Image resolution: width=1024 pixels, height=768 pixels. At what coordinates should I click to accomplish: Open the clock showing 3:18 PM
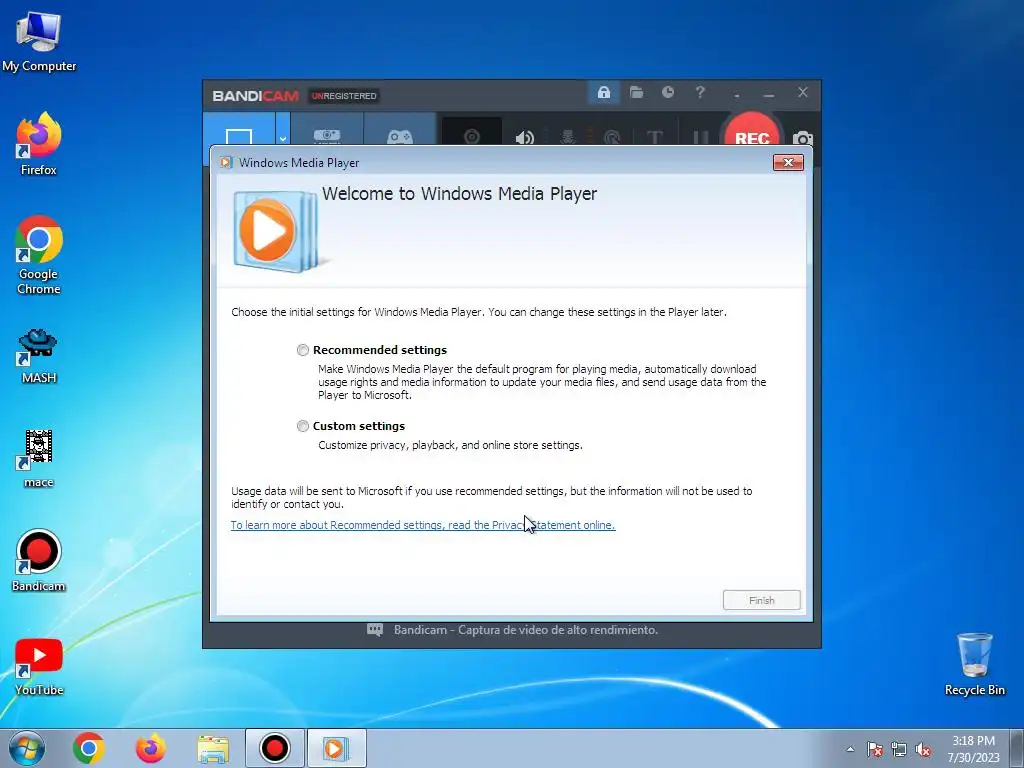click(973, 748)
